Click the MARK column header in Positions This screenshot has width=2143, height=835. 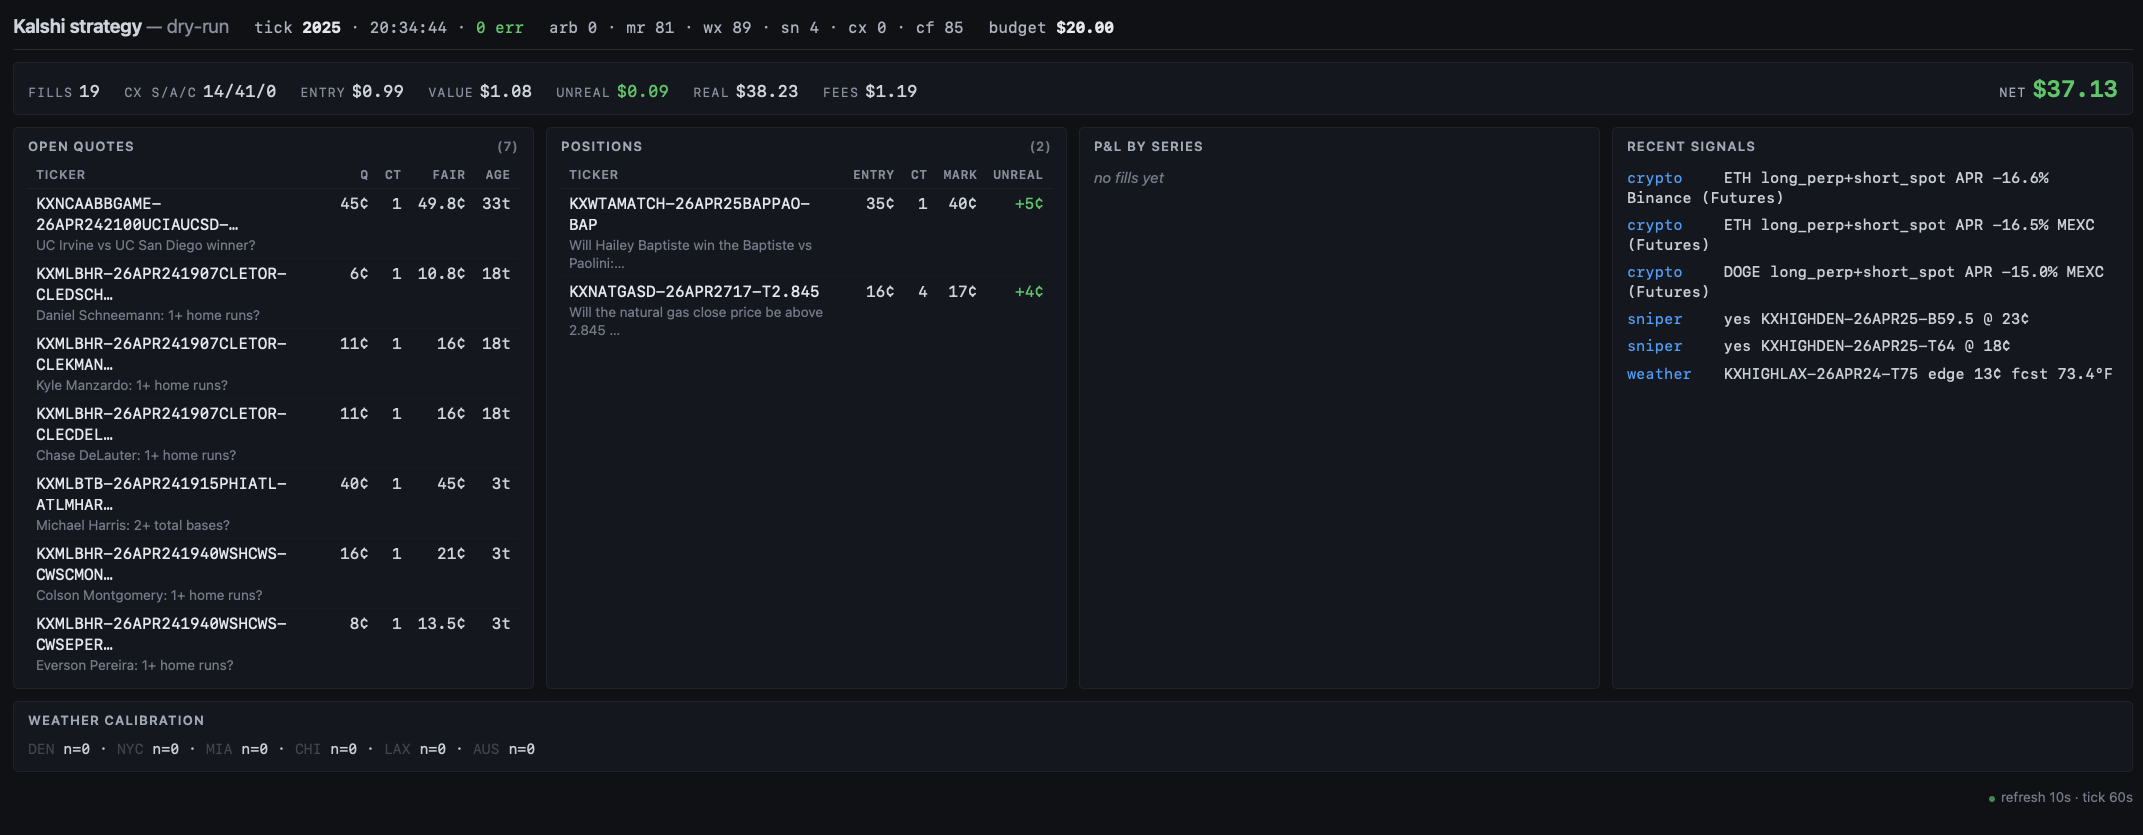tap(960, 175)
